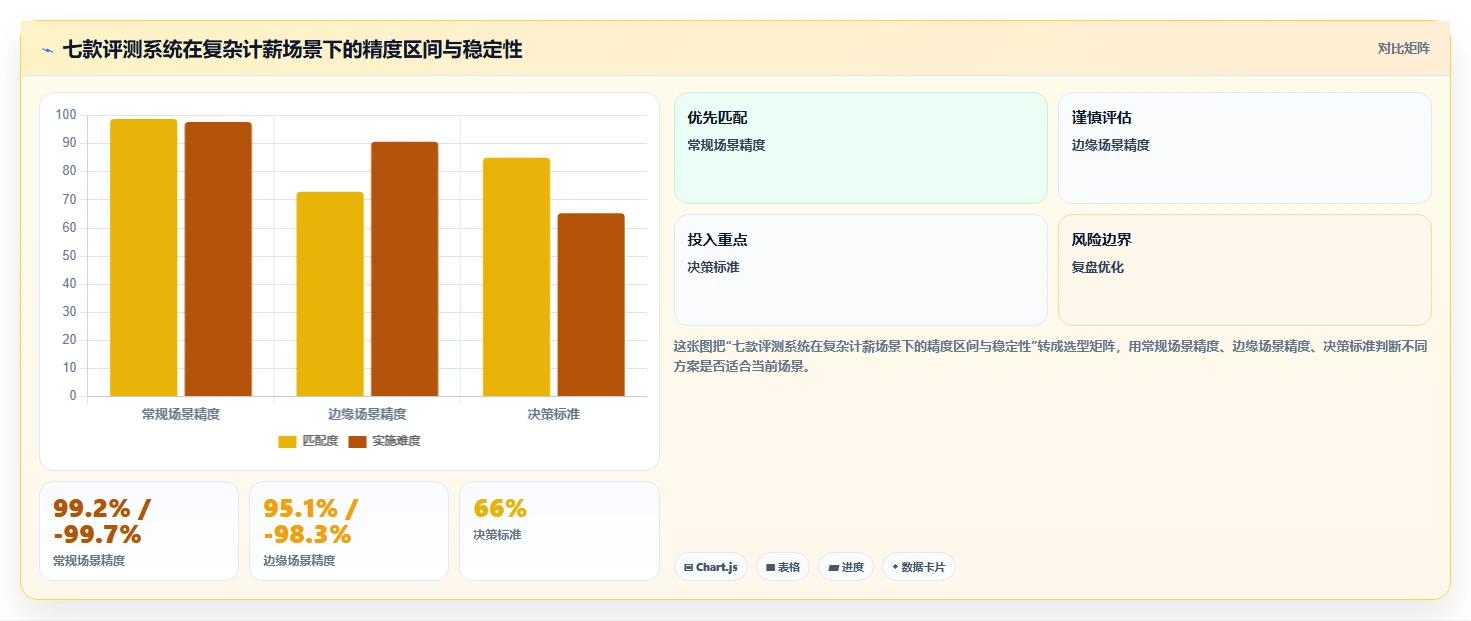The height and width of the screenshot is (621, 1471).
Task: Open the 风险边界 matrix card
Action: coord(1244,270)
